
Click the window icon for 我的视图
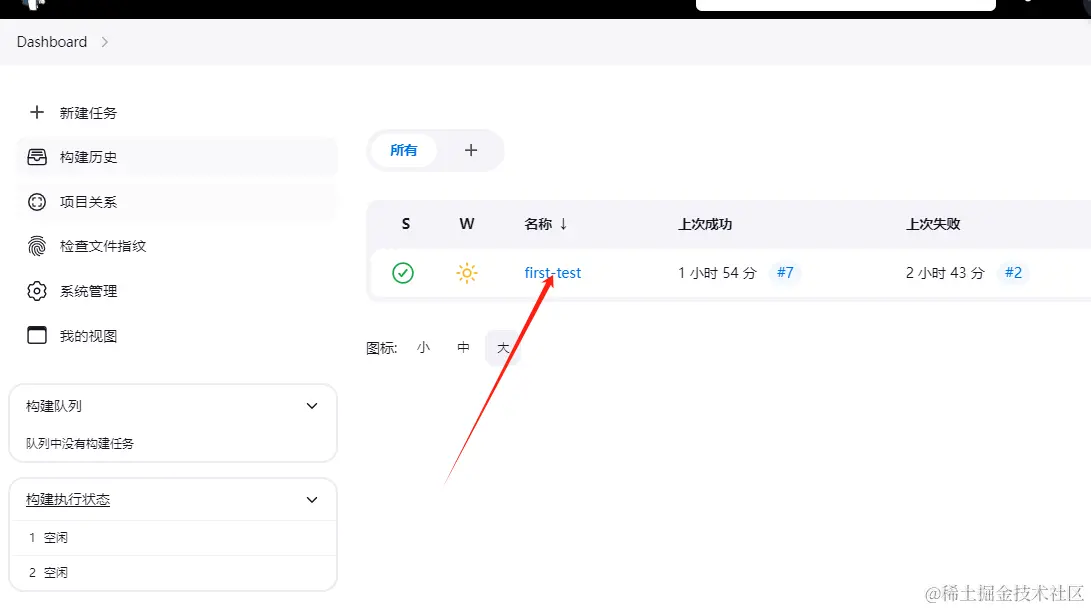pyautogui.click(x=37, y=335)
